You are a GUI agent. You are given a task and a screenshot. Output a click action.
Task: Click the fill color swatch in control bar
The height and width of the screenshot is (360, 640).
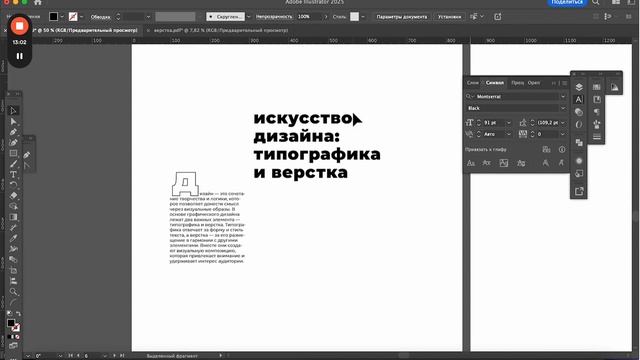coord(53,17)
